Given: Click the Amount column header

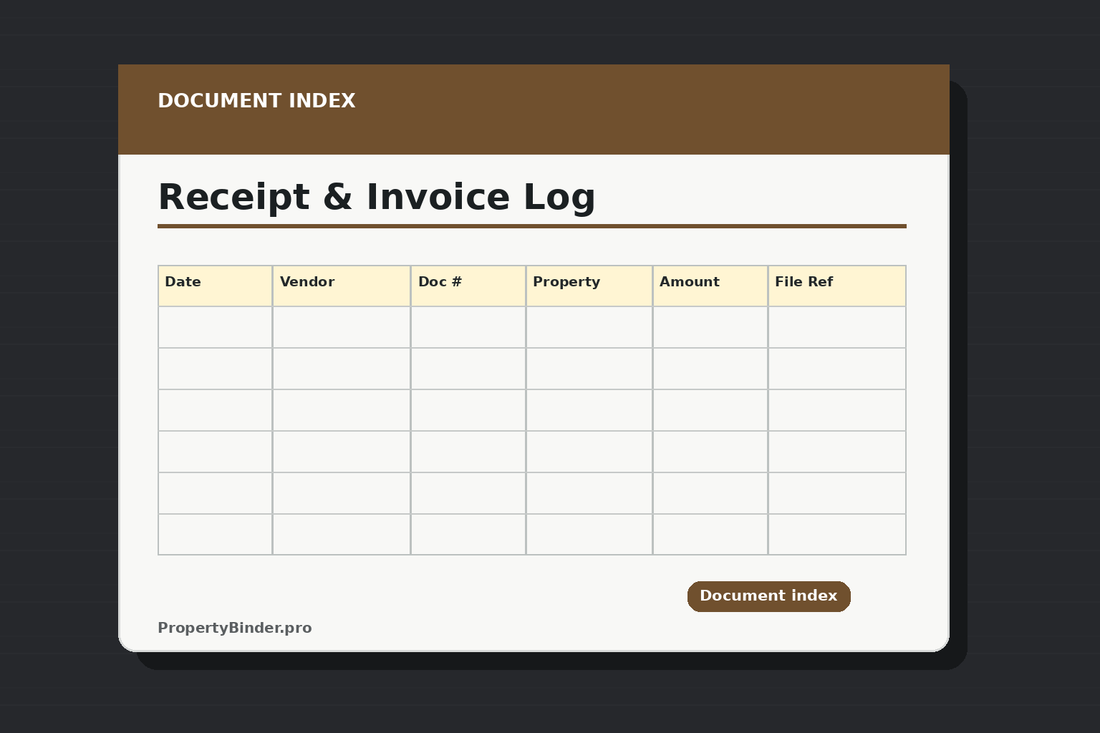Looking at the screenshot, I should [x=710, y=285].
